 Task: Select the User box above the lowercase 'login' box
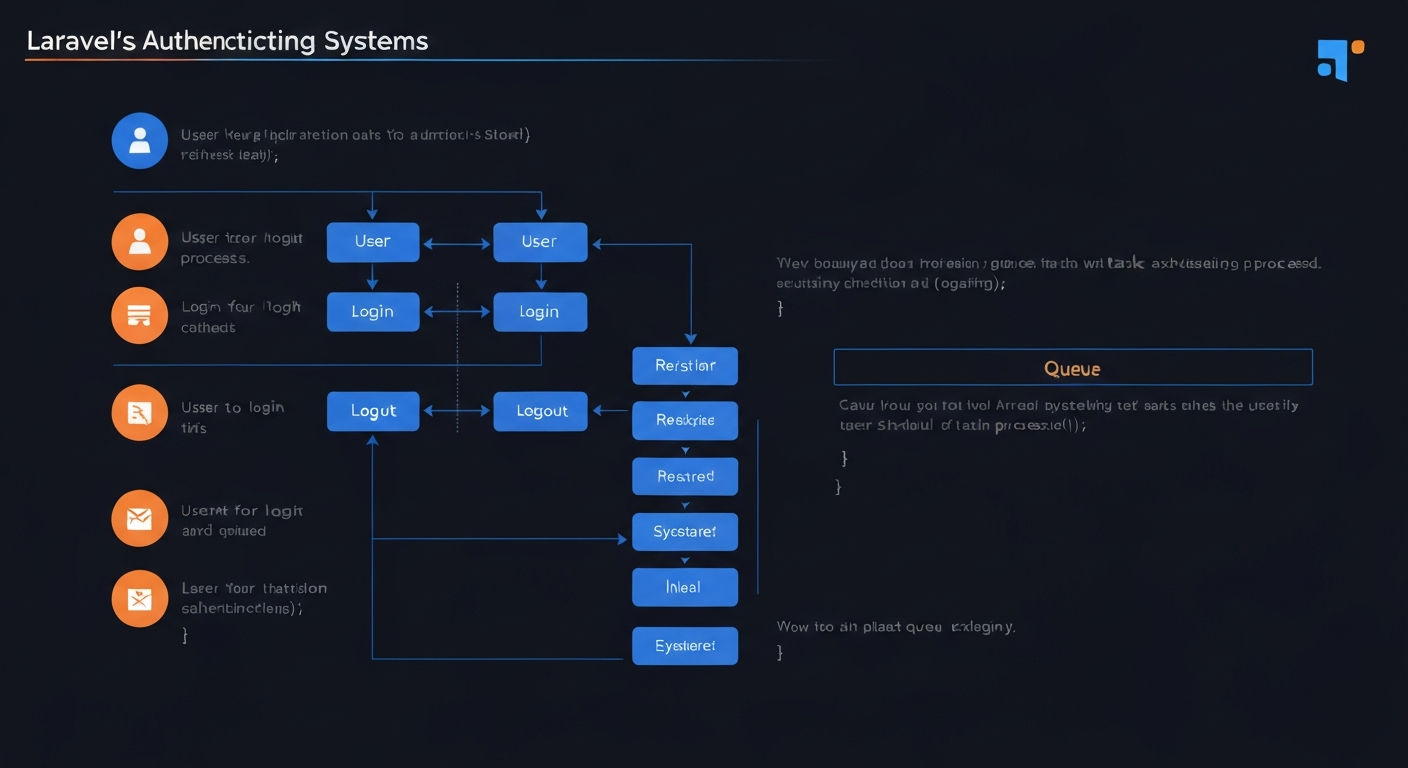tap(540, 242)
